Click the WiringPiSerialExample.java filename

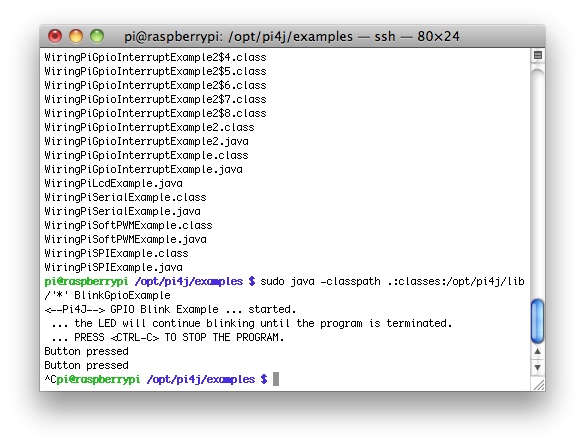122,211
